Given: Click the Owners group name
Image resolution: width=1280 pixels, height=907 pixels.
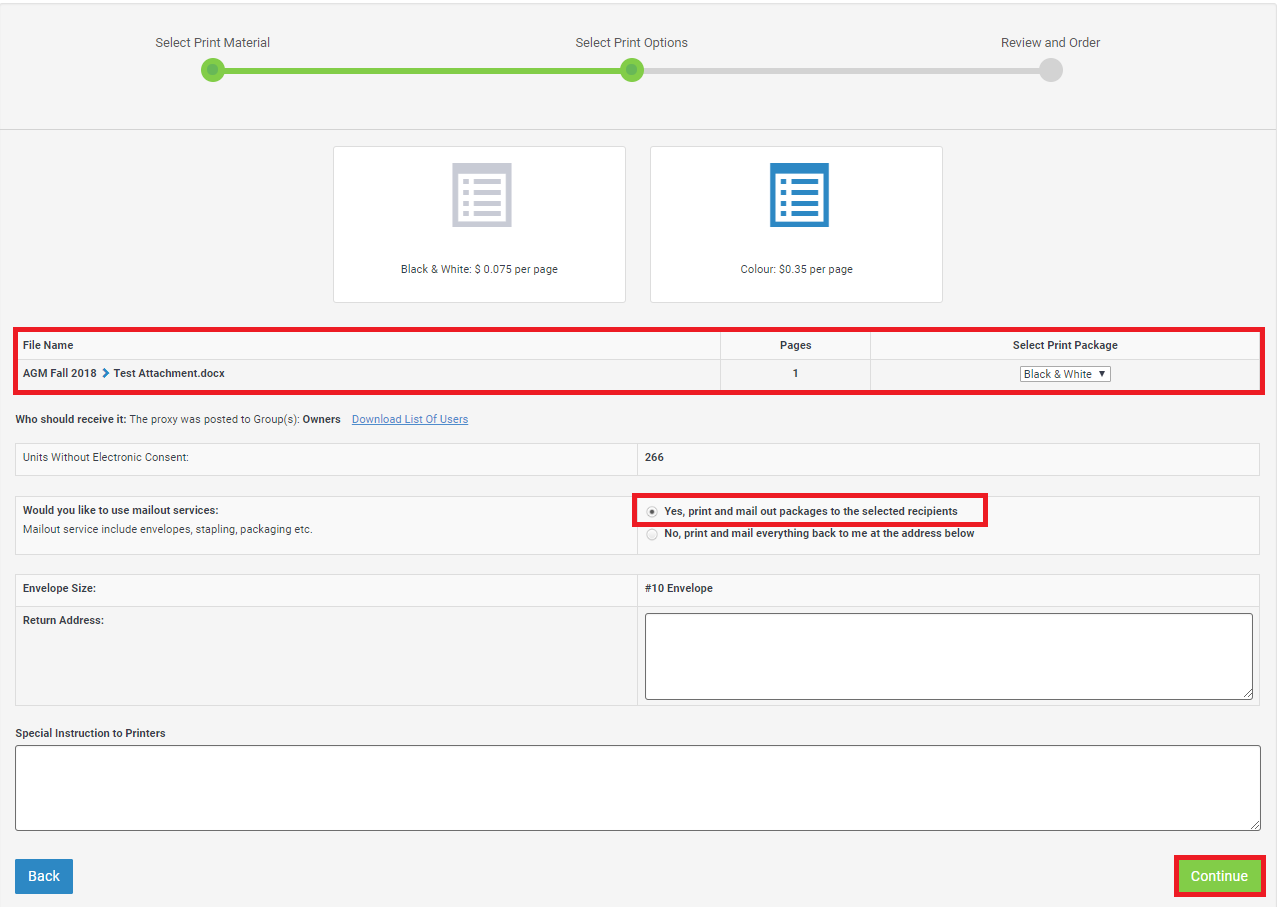Looking at the screenshot, I should click(x=322, y=419).
